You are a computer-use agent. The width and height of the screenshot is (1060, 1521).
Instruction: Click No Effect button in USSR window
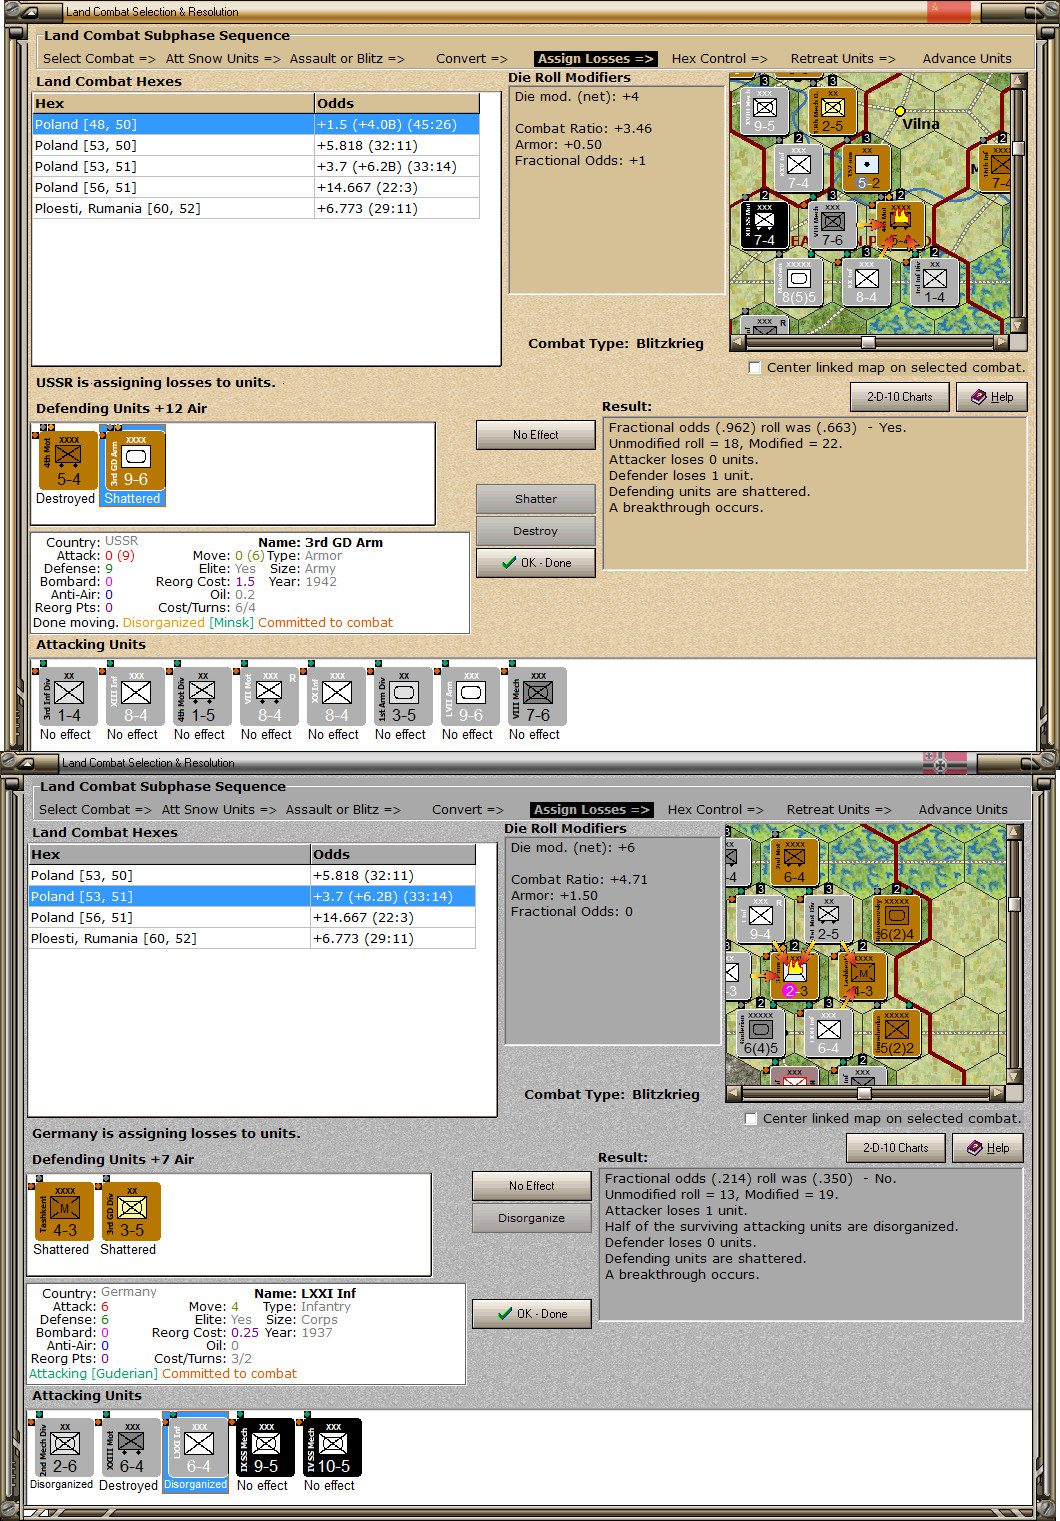click(x=536, y=435)
